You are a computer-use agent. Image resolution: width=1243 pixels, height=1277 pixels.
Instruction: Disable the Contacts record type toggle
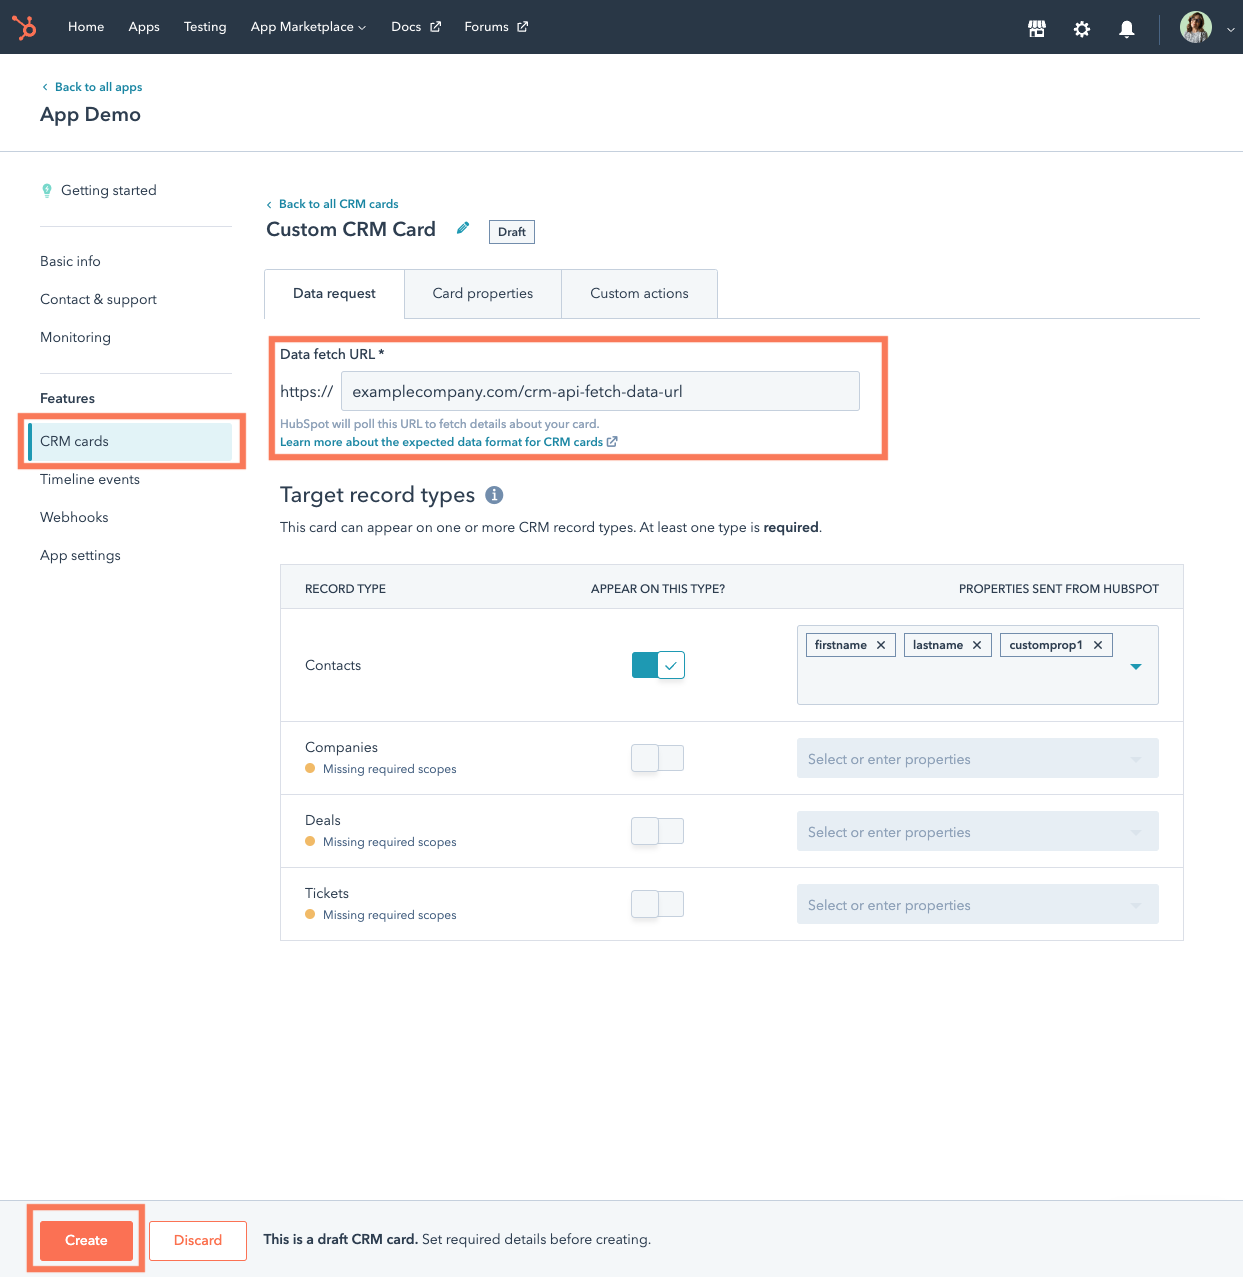[657, 664]
